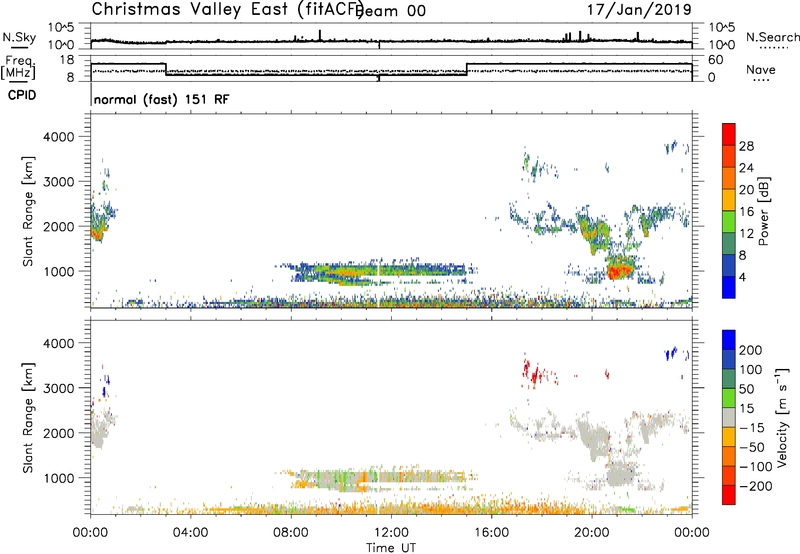
Task: Click the "1000" tick on velocity panel
Action: pos(59,478)
